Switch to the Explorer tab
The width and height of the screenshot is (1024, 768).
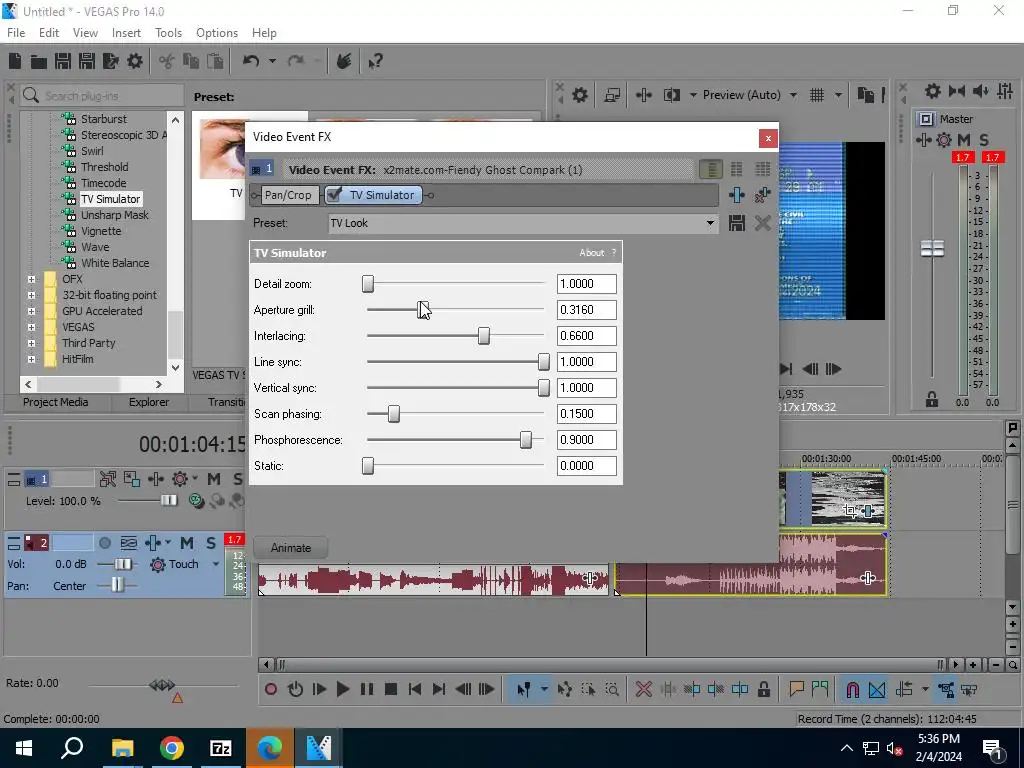(x=149, y=402)
